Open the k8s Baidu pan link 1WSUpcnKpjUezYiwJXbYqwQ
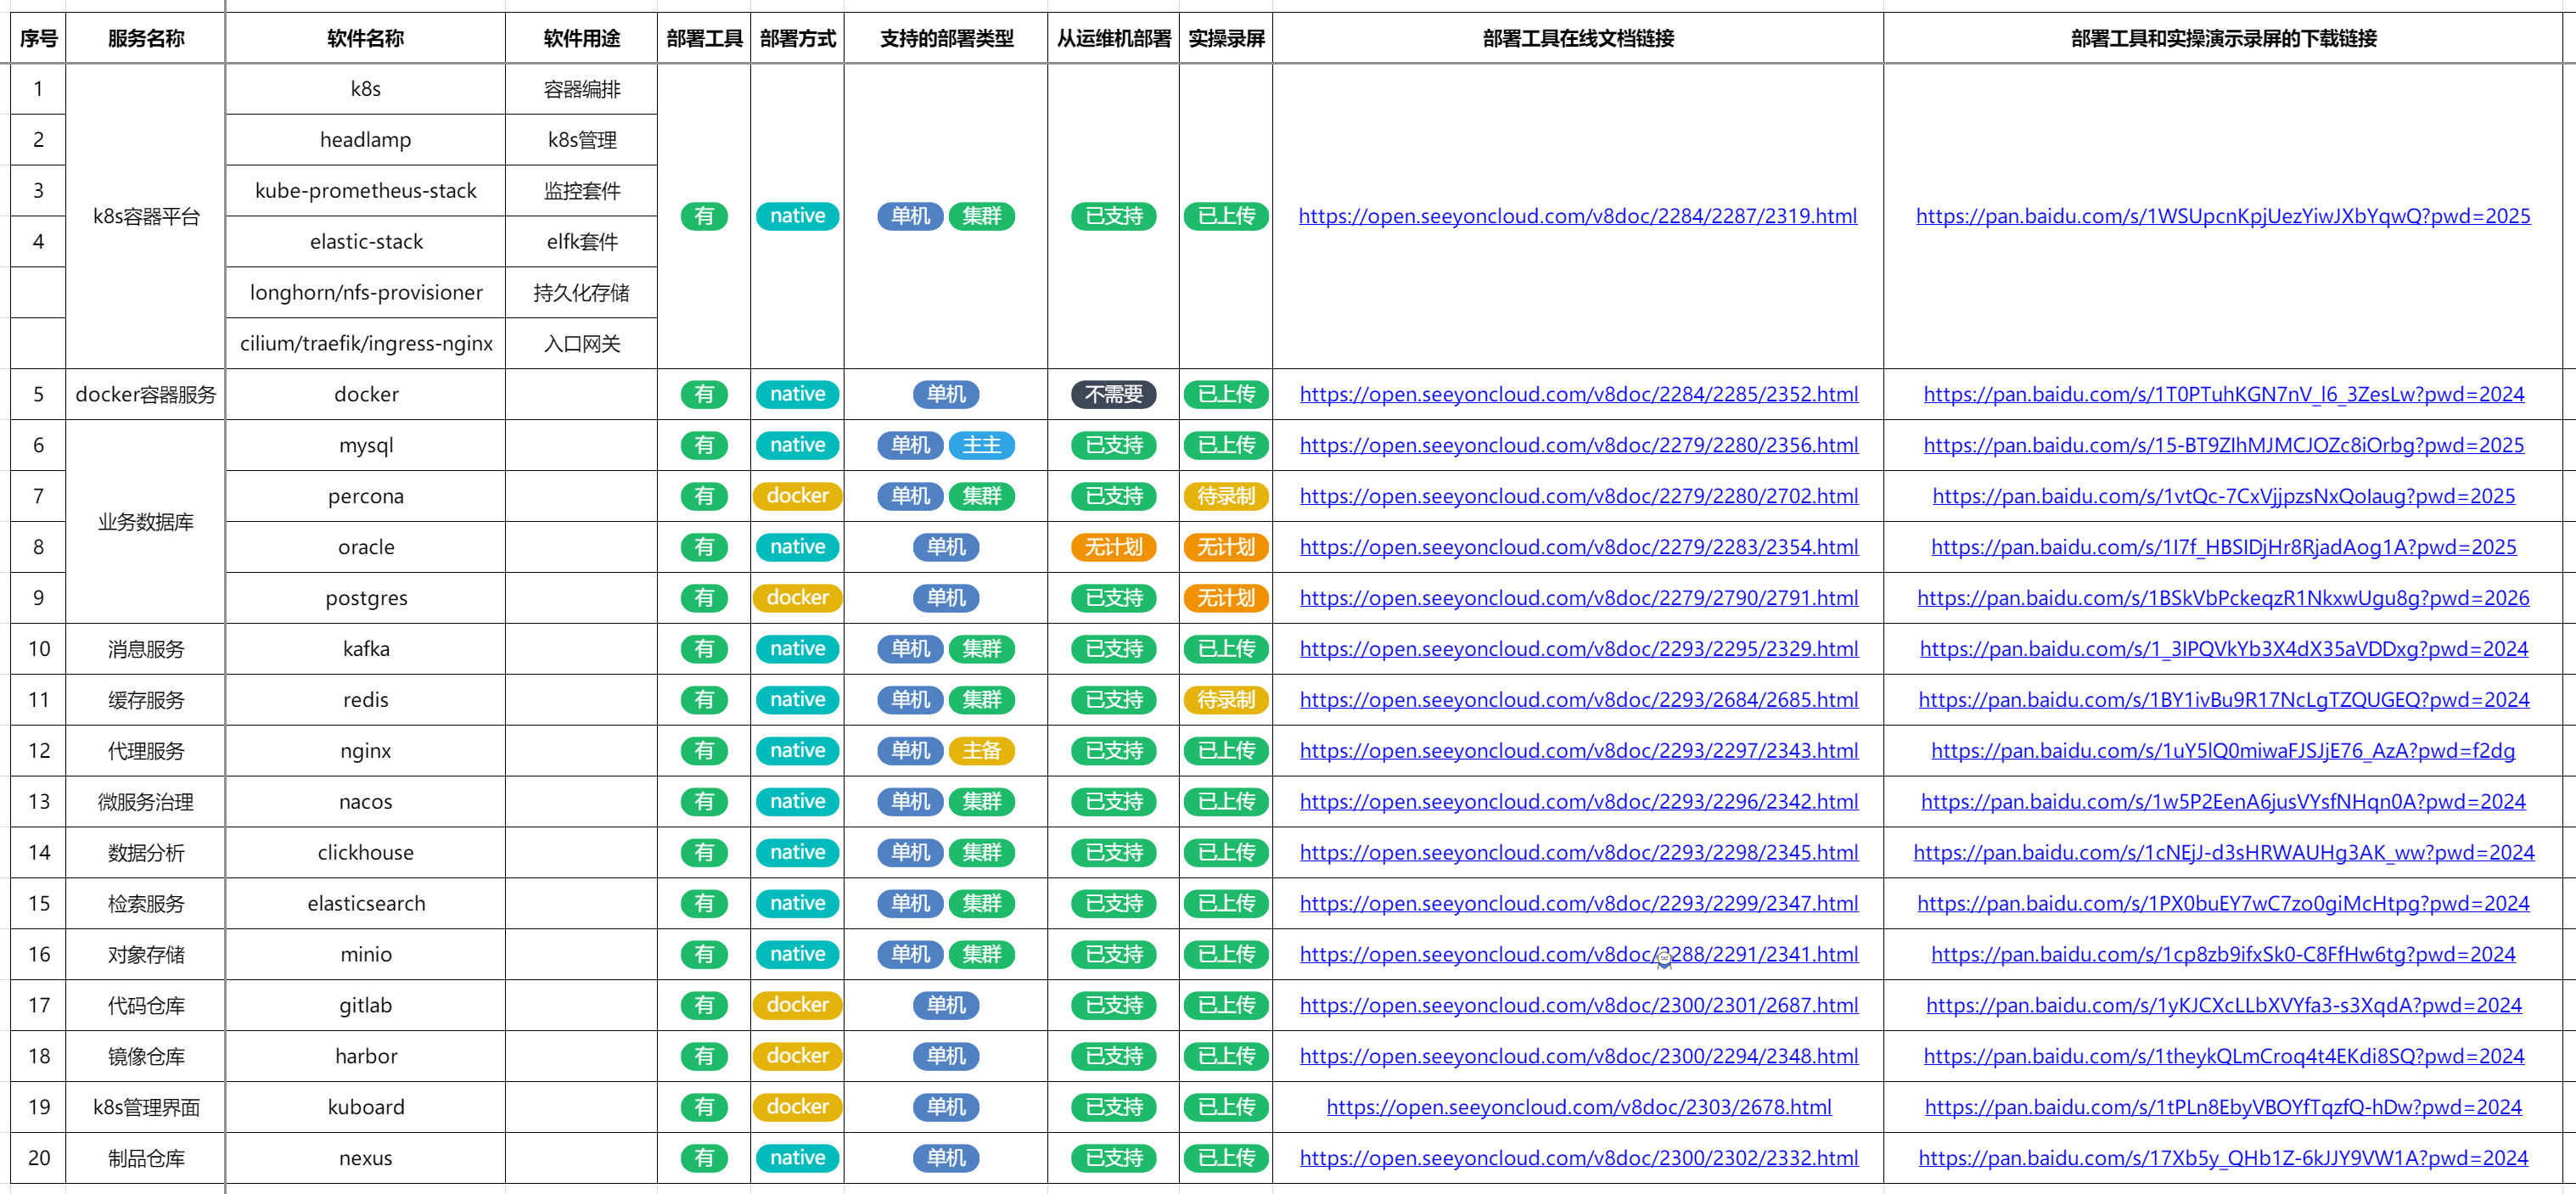This screenshot has height=1194, width=2576. [x=2222, y=216]
